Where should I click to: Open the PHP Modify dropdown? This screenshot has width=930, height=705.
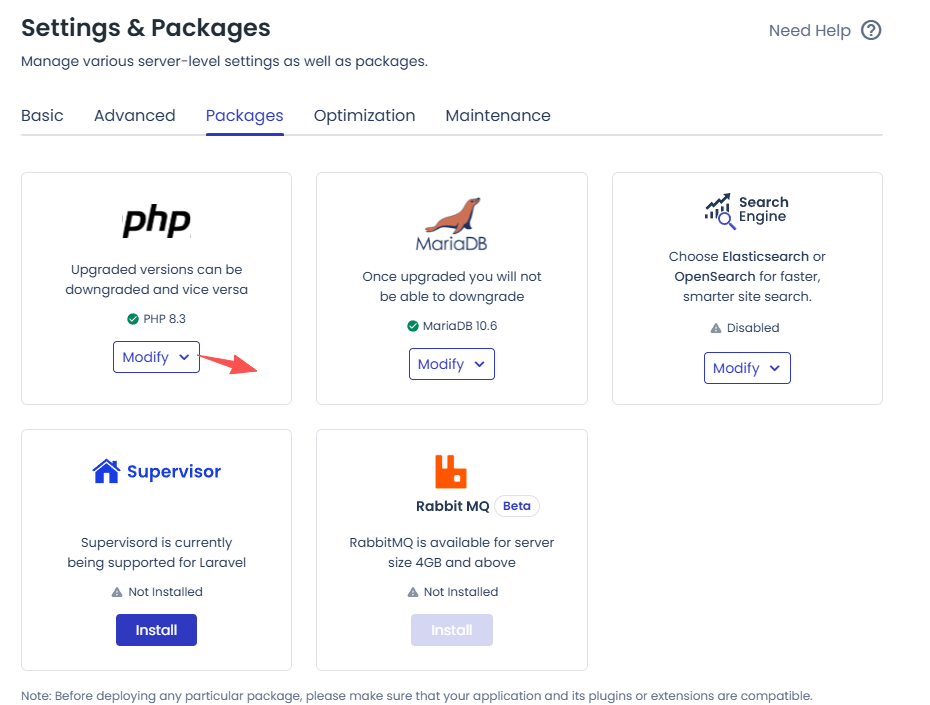156,357
